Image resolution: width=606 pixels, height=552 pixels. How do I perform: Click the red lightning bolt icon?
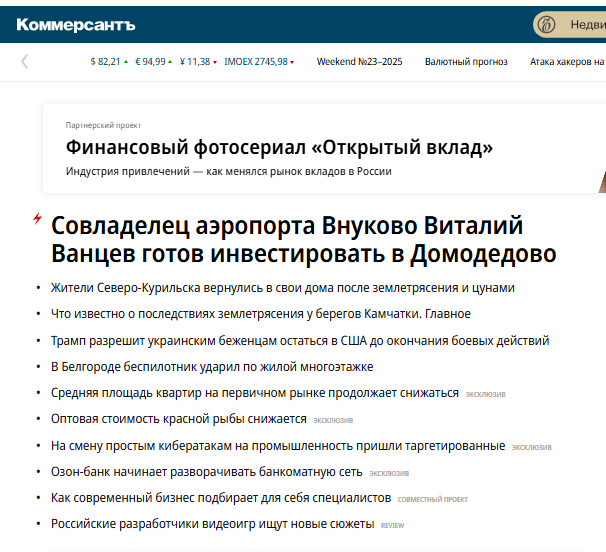coord(37,218)
